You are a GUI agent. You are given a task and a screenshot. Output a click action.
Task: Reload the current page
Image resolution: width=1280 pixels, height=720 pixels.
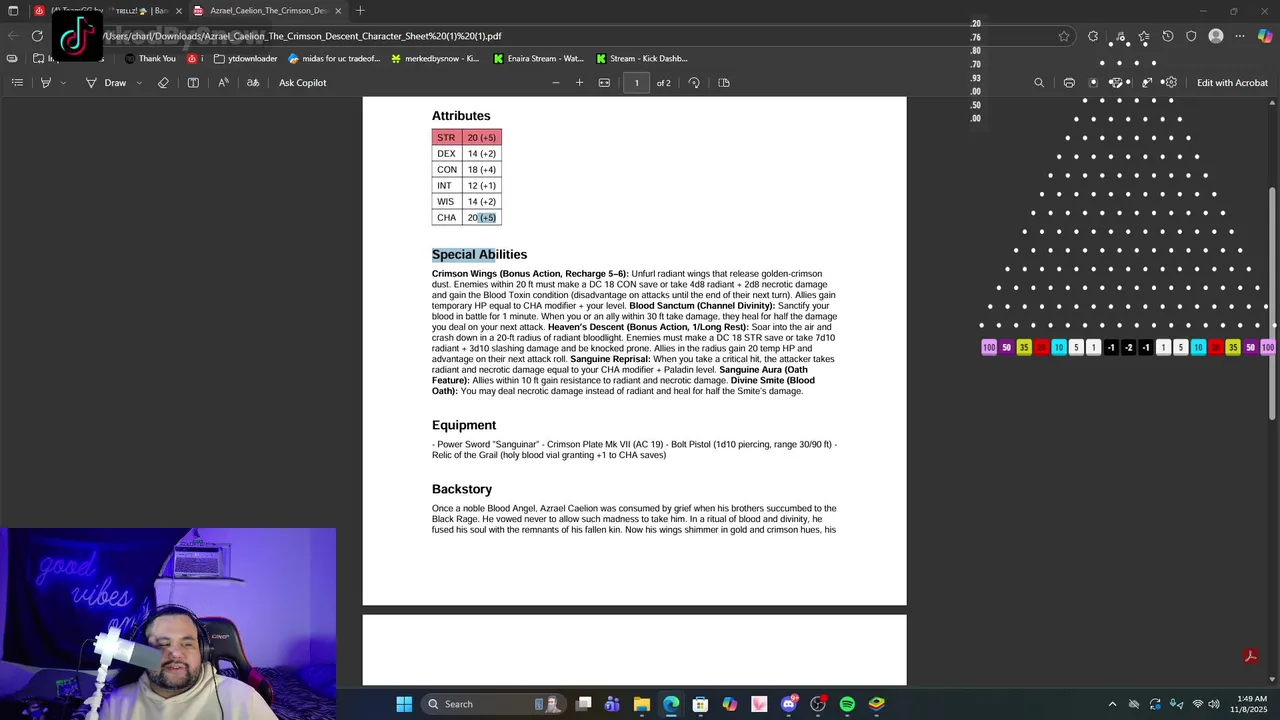pos(37,36)
